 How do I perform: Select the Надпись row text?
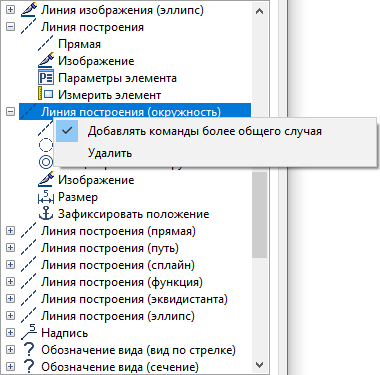[x=65, y=333]
